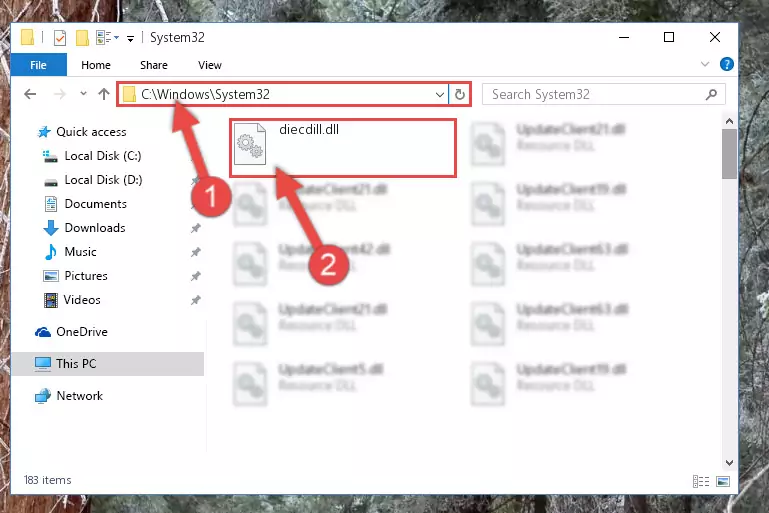Click the search magnifier icon
The image size is (769, 513).
pos(711,94)
